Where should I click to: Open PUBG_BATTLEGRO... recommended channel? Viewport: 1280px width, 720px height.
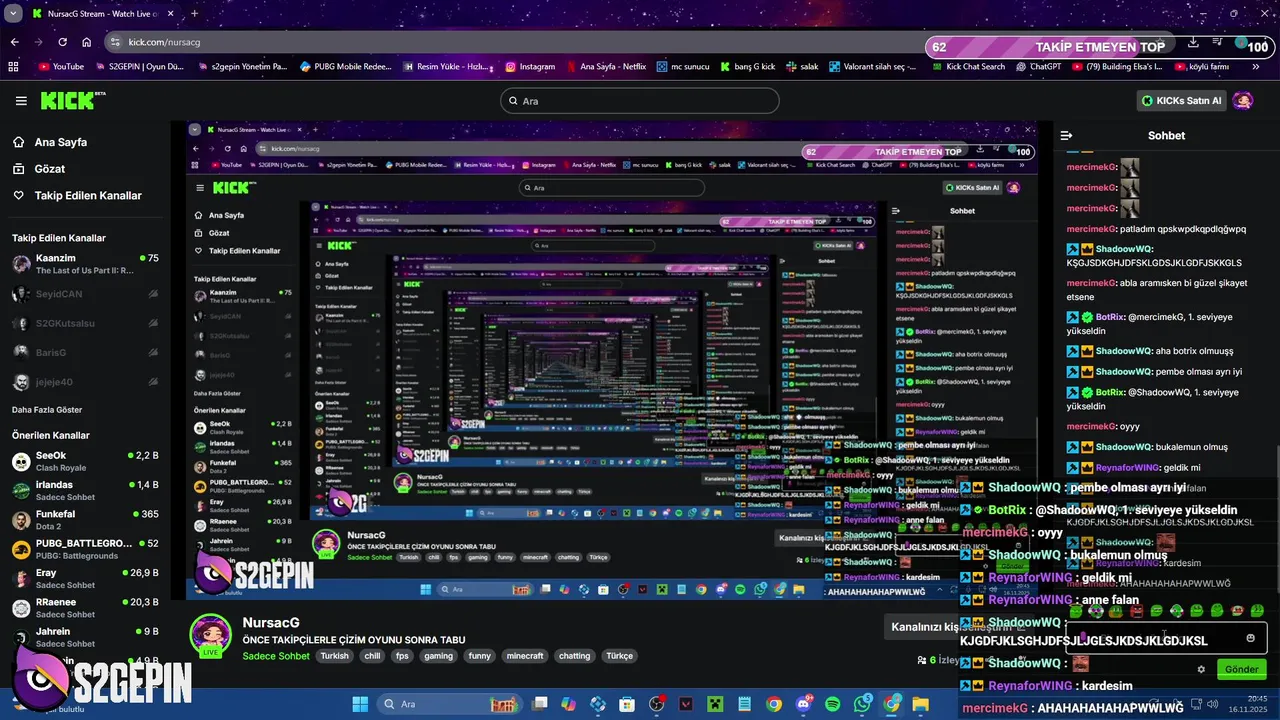84,549
